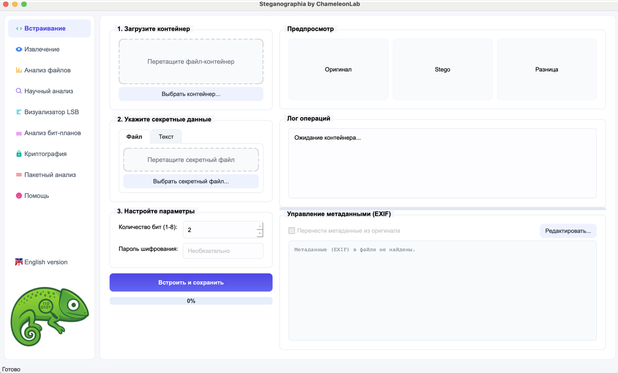Image resolution: width=618 pixels, height=373 pixels.
Task: Switch to the Текст tab
Action: pos(166,136)
